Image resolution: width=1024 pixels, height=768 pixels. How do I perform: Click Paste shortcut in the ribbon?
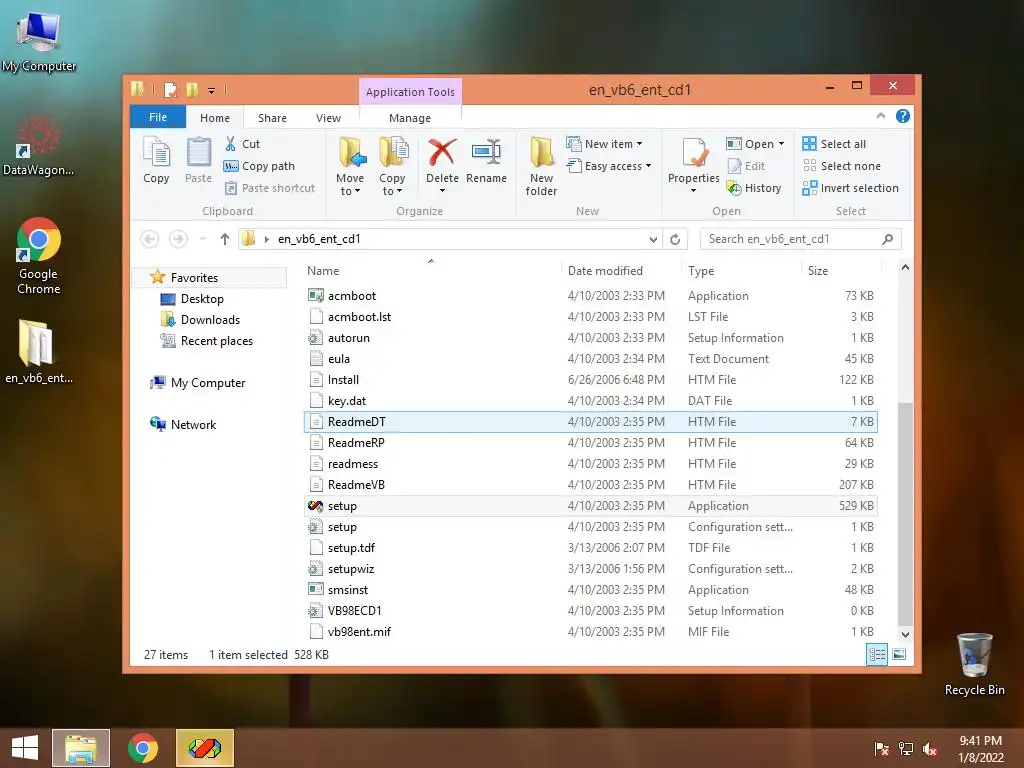click(270, 188)
